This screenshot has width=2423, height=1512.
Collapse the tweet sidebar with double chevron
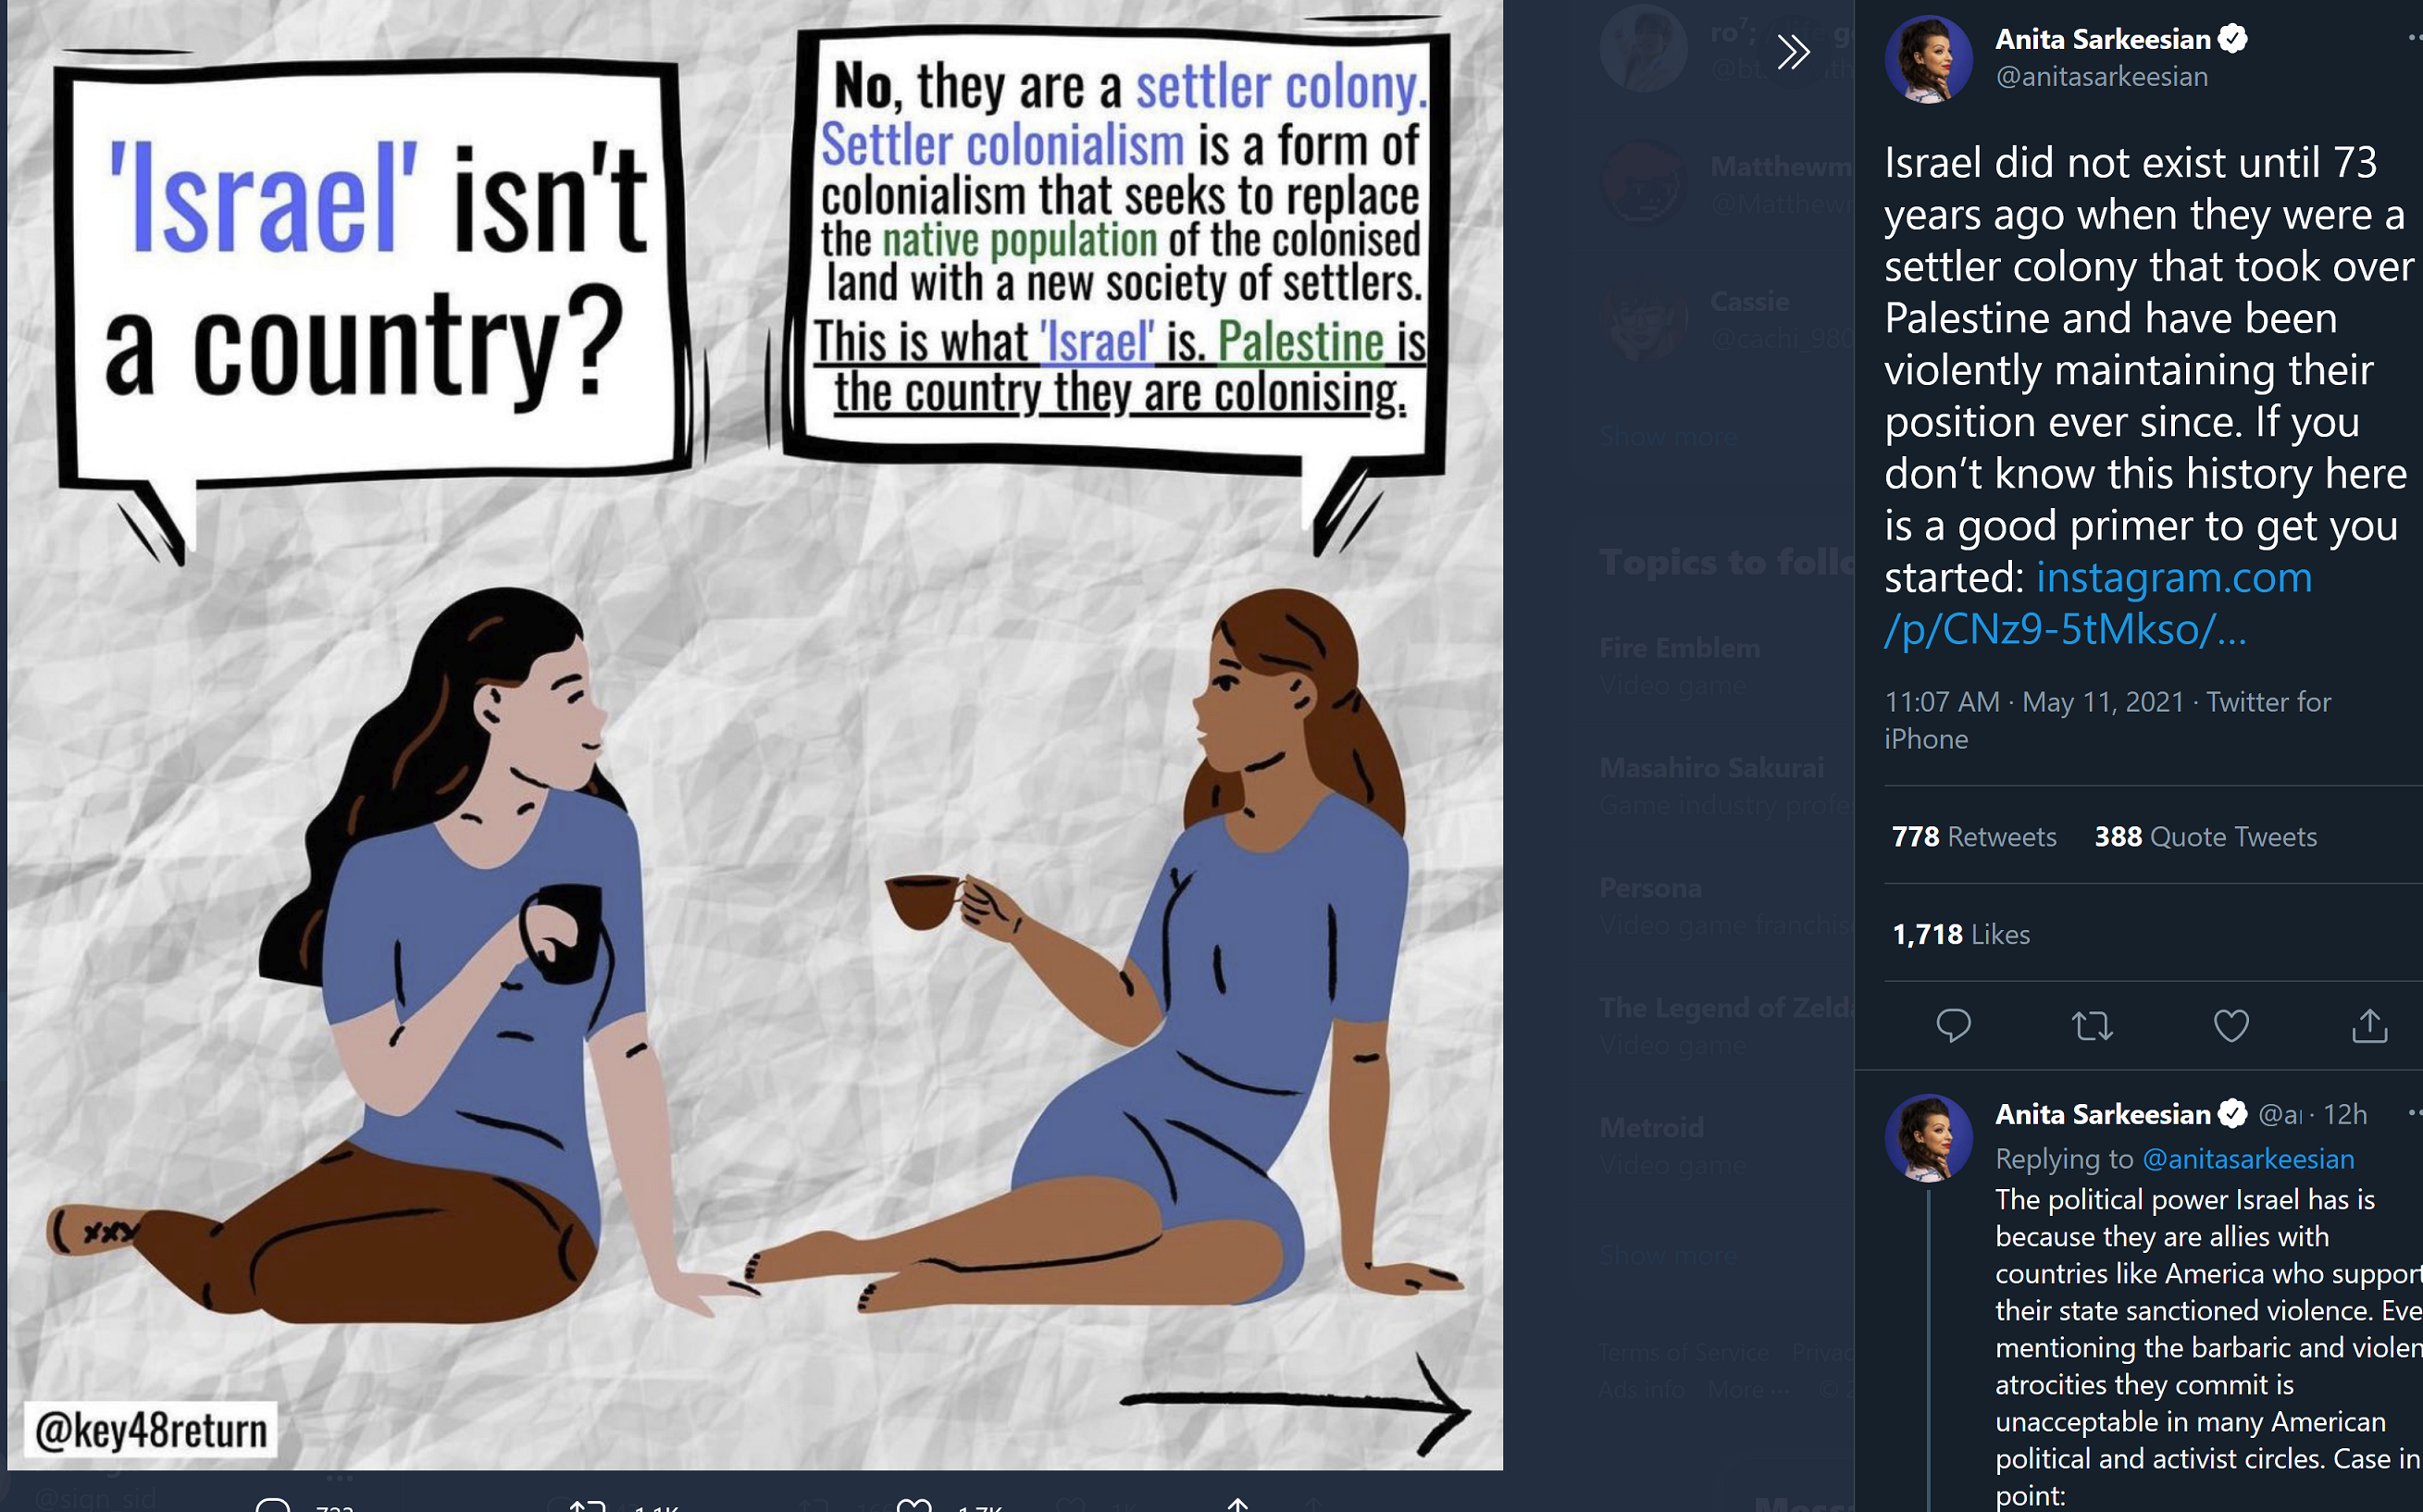point(1794,51)
